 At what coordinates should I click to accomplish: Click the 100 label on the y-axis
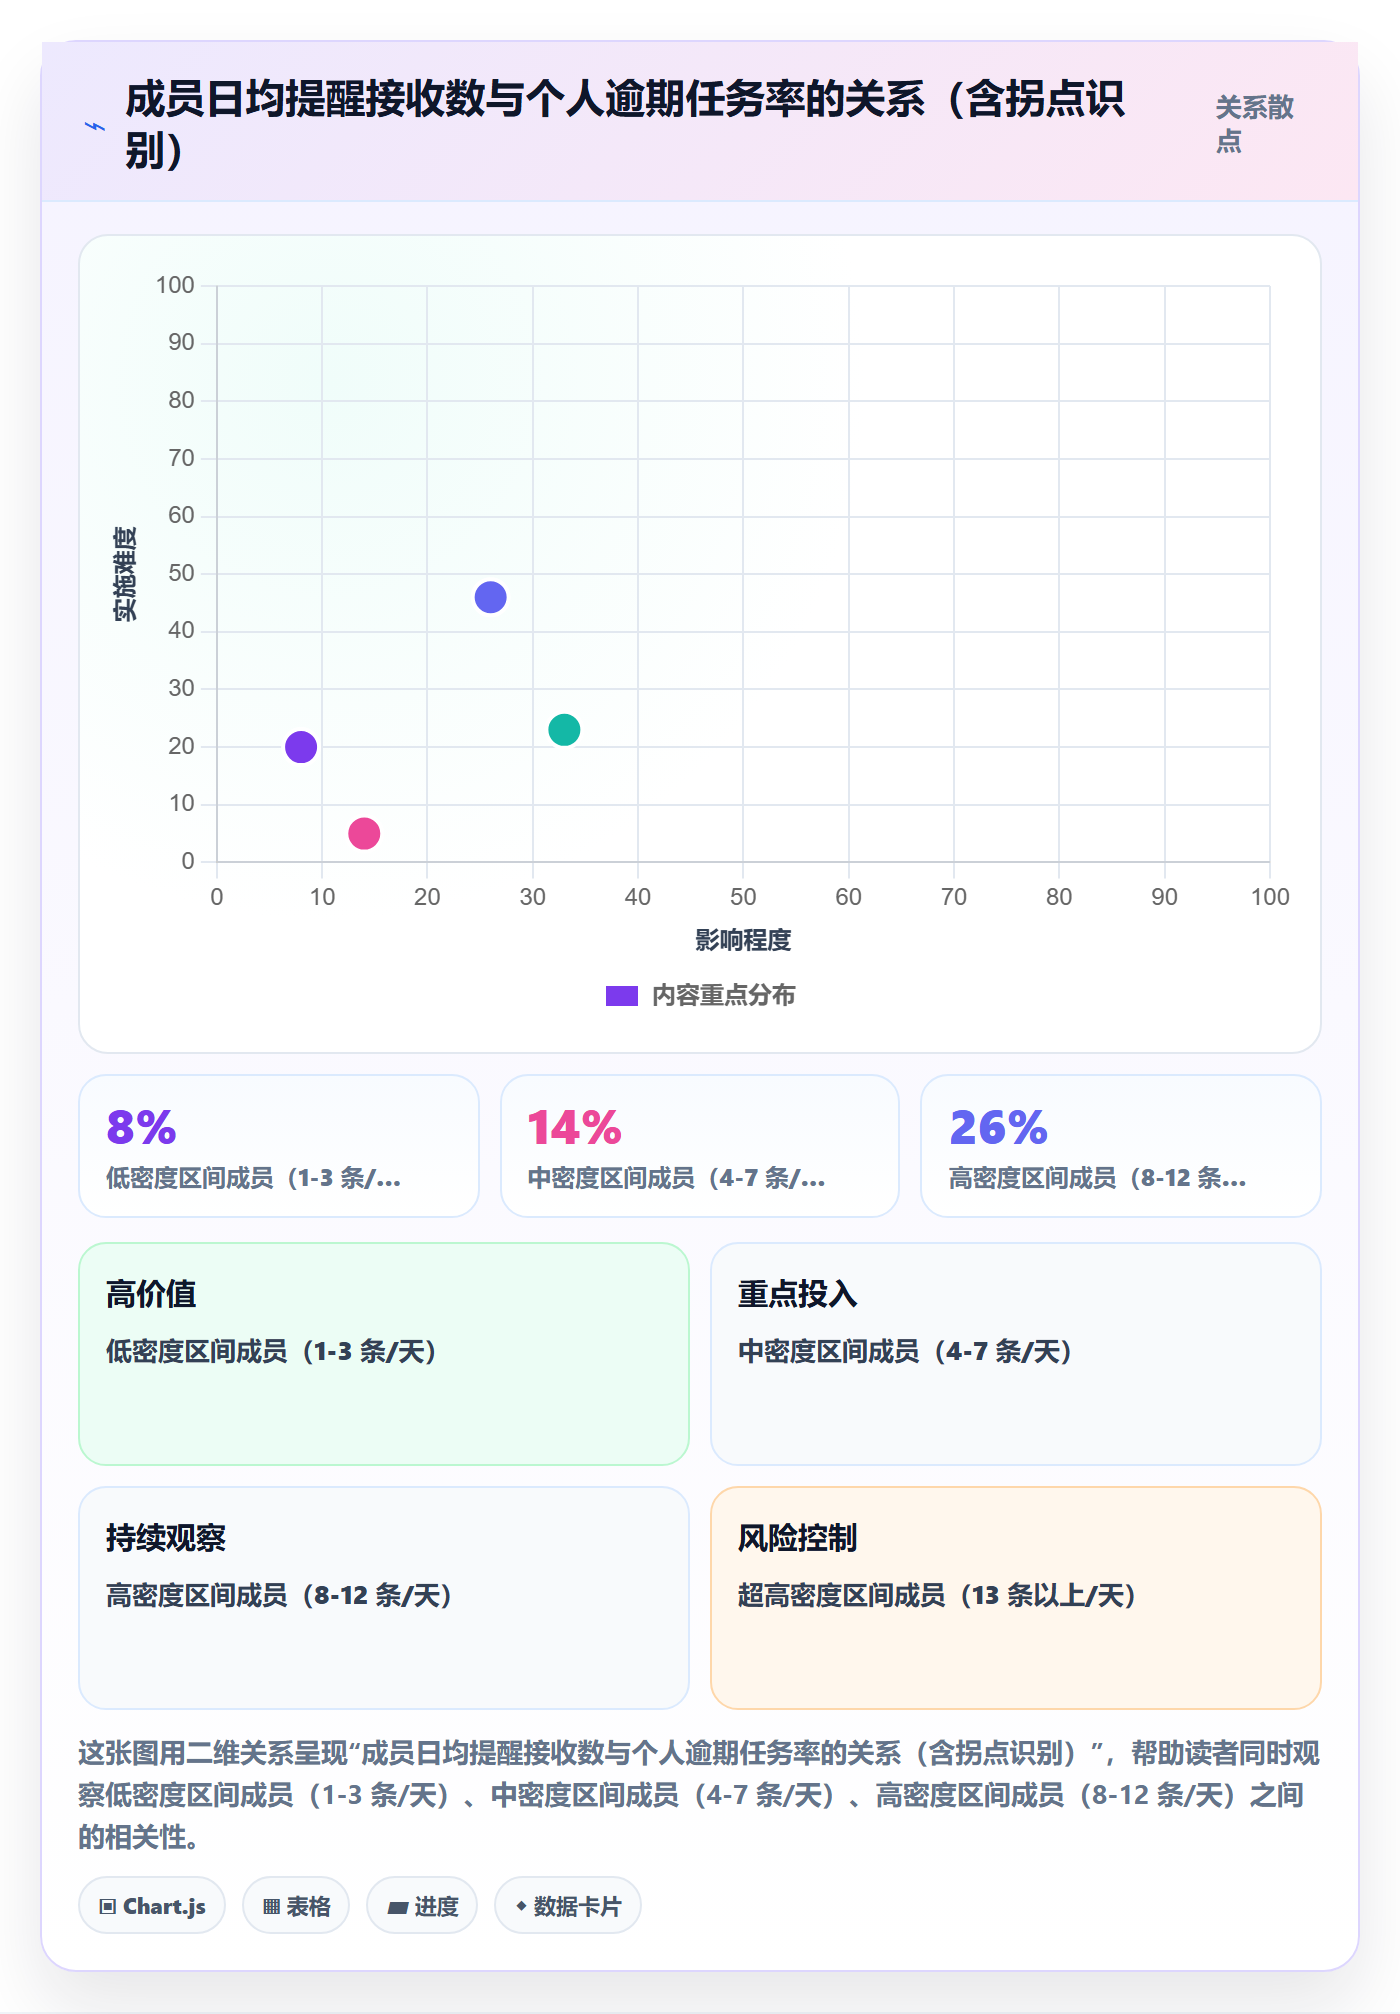click(x=175, y=286)
